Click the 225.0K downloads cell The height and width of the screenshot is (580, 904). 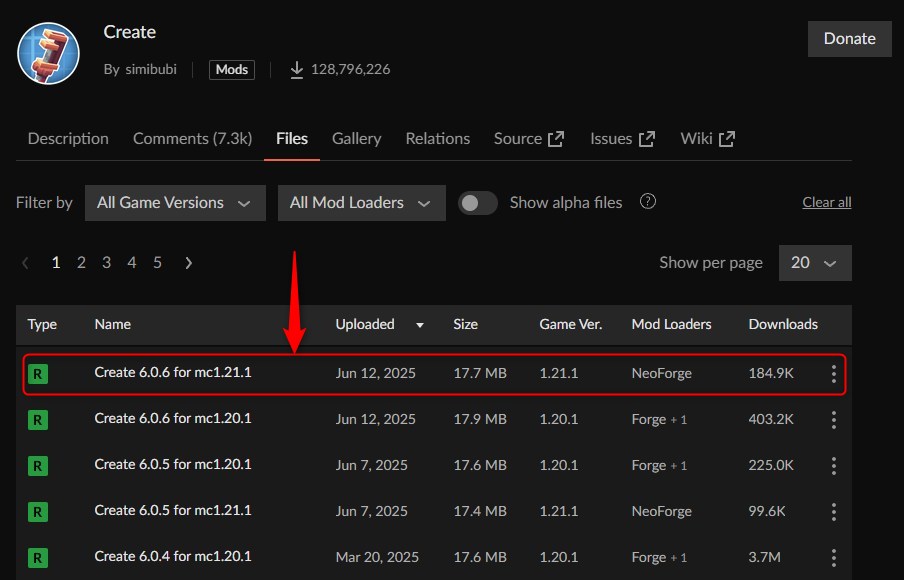click(x=771, y=465)
